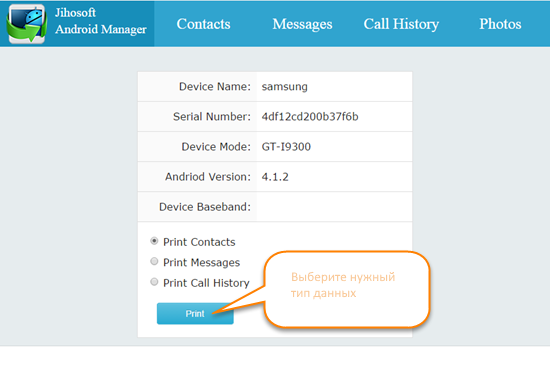The width and height of the screenshot is (550, 368).
Task: Select the Print Contacts radio button
Action: (x=154, y=241)
